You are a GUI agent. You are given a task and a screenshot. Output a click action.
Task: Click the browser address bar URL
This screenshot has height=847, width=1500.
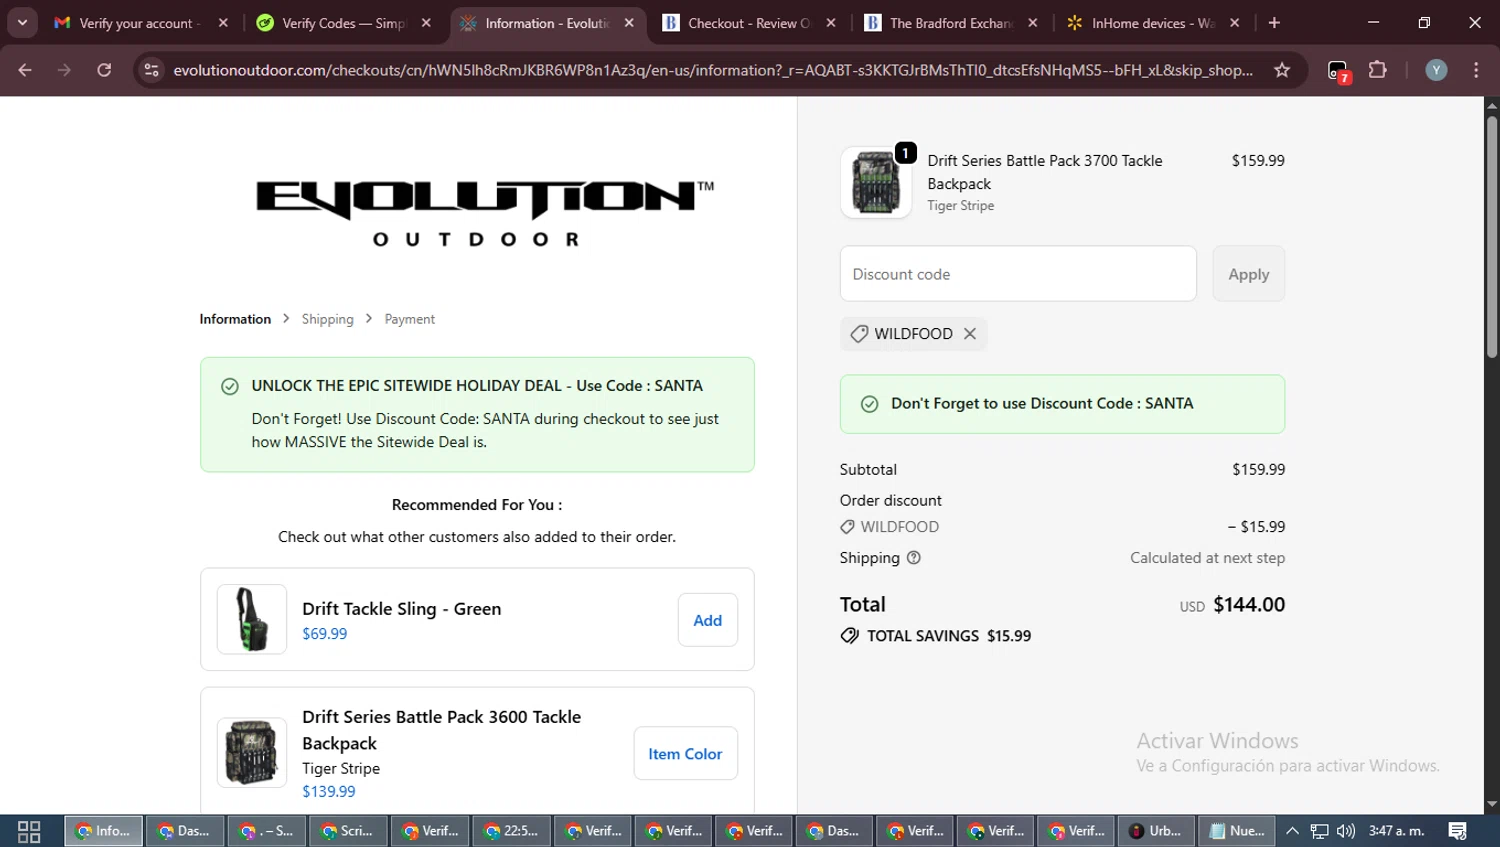pyautogui.click(x=712, y=70)
